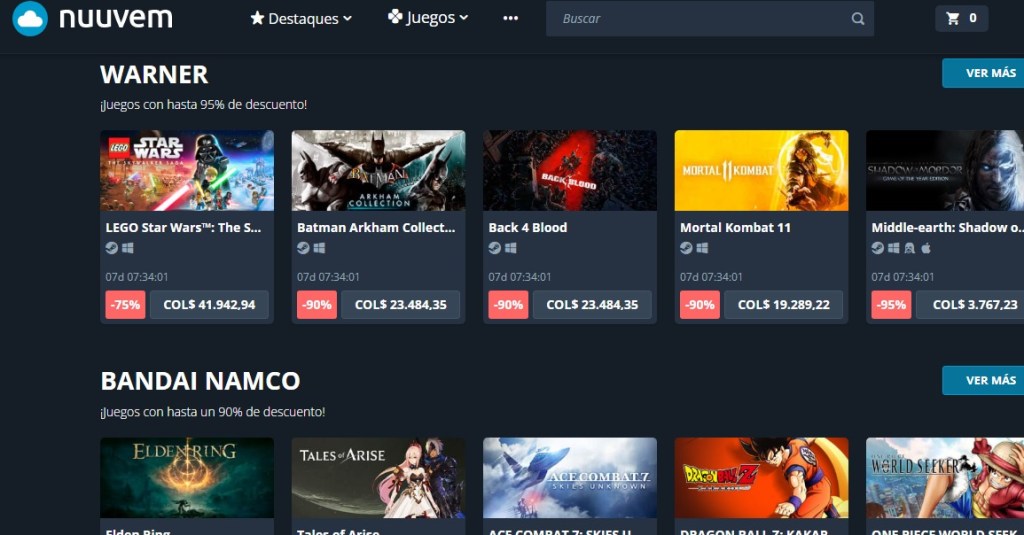Click the three-dots more menu icon
The image size is (1024, 535).
(511, 18)
